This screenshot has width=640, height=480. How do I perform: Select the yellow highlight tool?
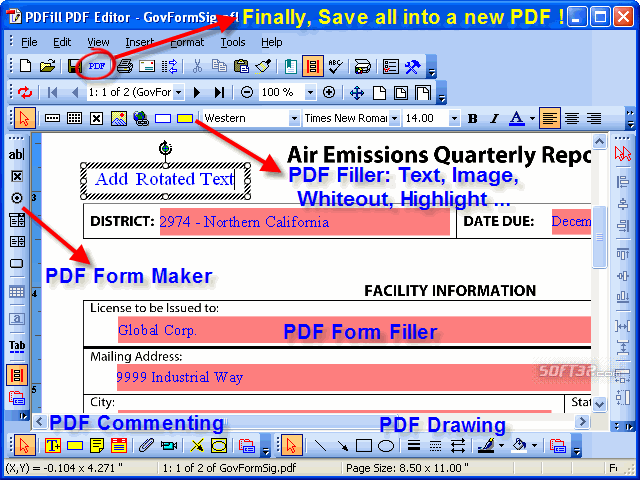[x=185, y=119]
